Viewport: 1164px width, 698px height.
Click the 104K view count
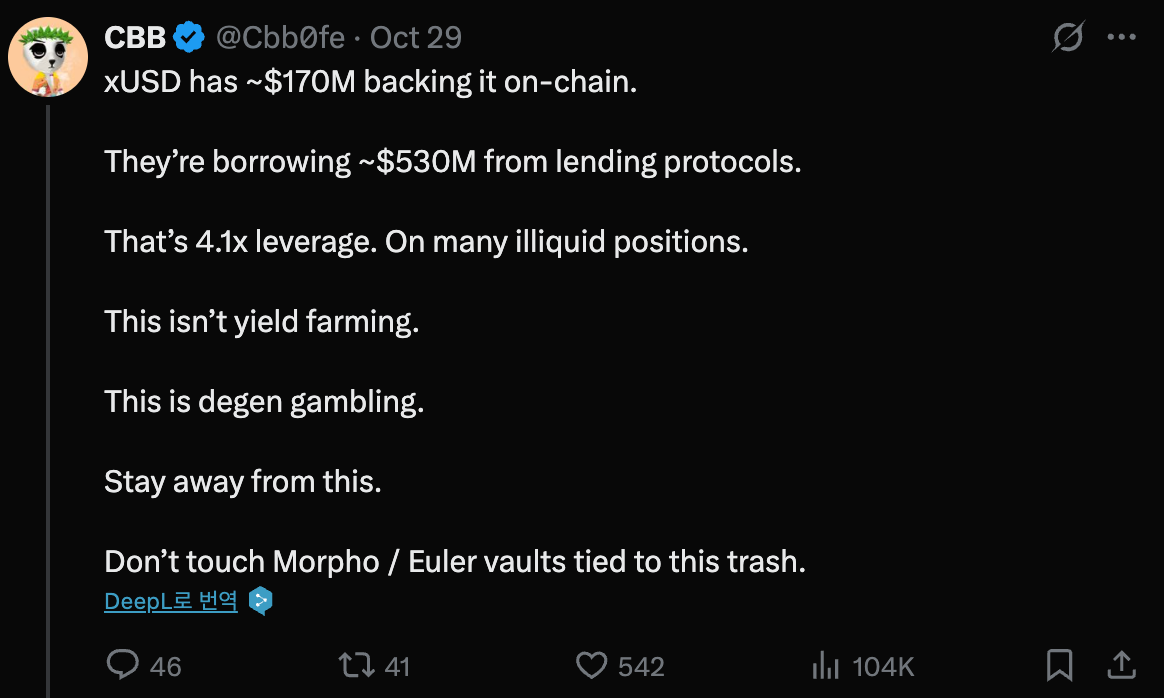883,666
